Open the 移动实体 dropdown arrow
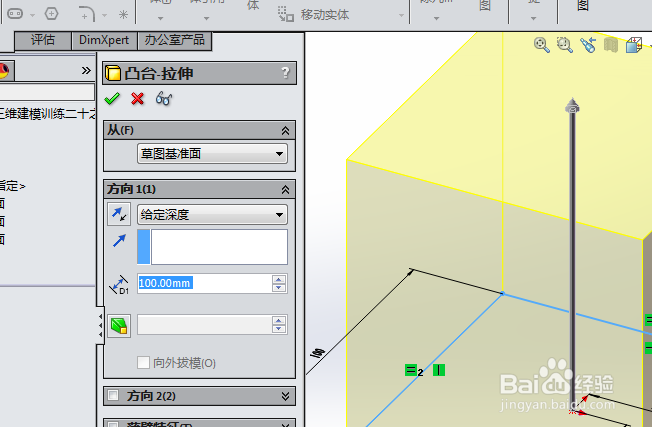 click(401, 15)
